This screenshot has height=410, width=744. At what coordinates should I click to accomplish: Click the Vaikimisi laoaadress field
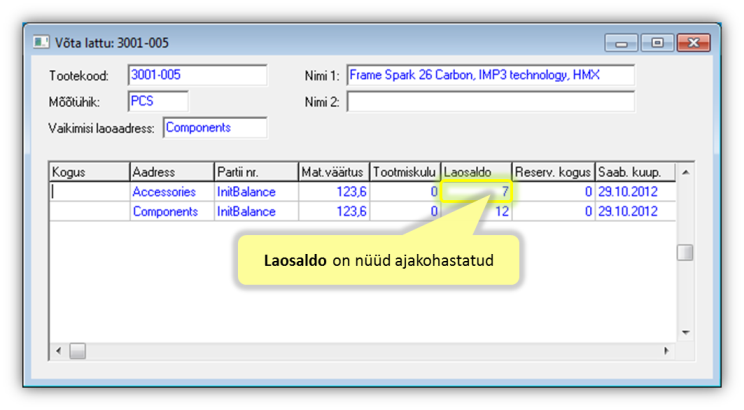pos(215,128)
